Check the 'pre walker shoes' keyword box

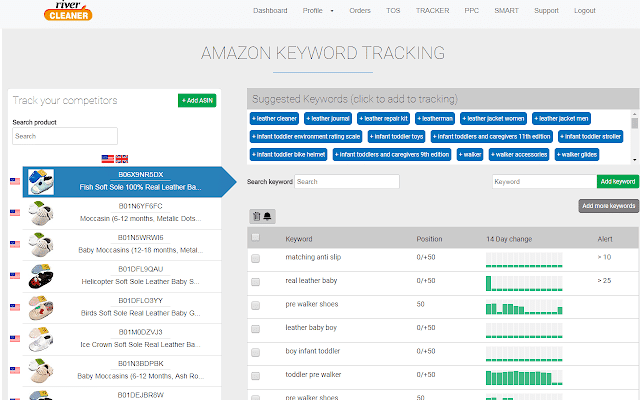256,305
